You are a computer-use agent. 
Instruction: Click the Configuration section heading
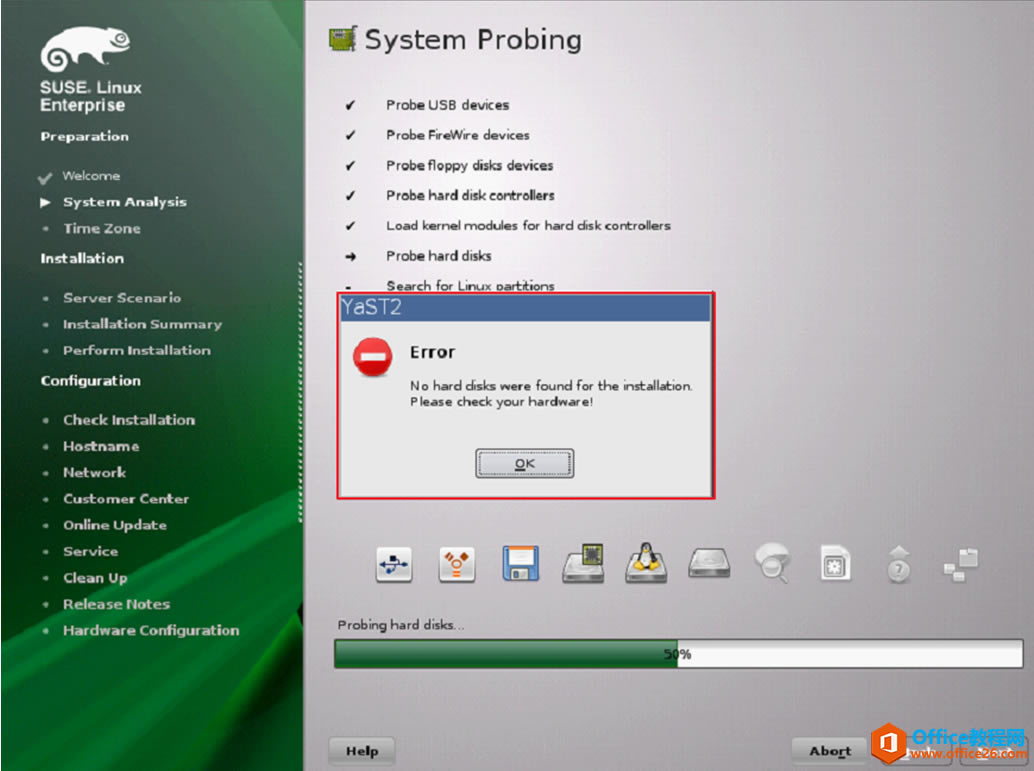coord(90,381)
